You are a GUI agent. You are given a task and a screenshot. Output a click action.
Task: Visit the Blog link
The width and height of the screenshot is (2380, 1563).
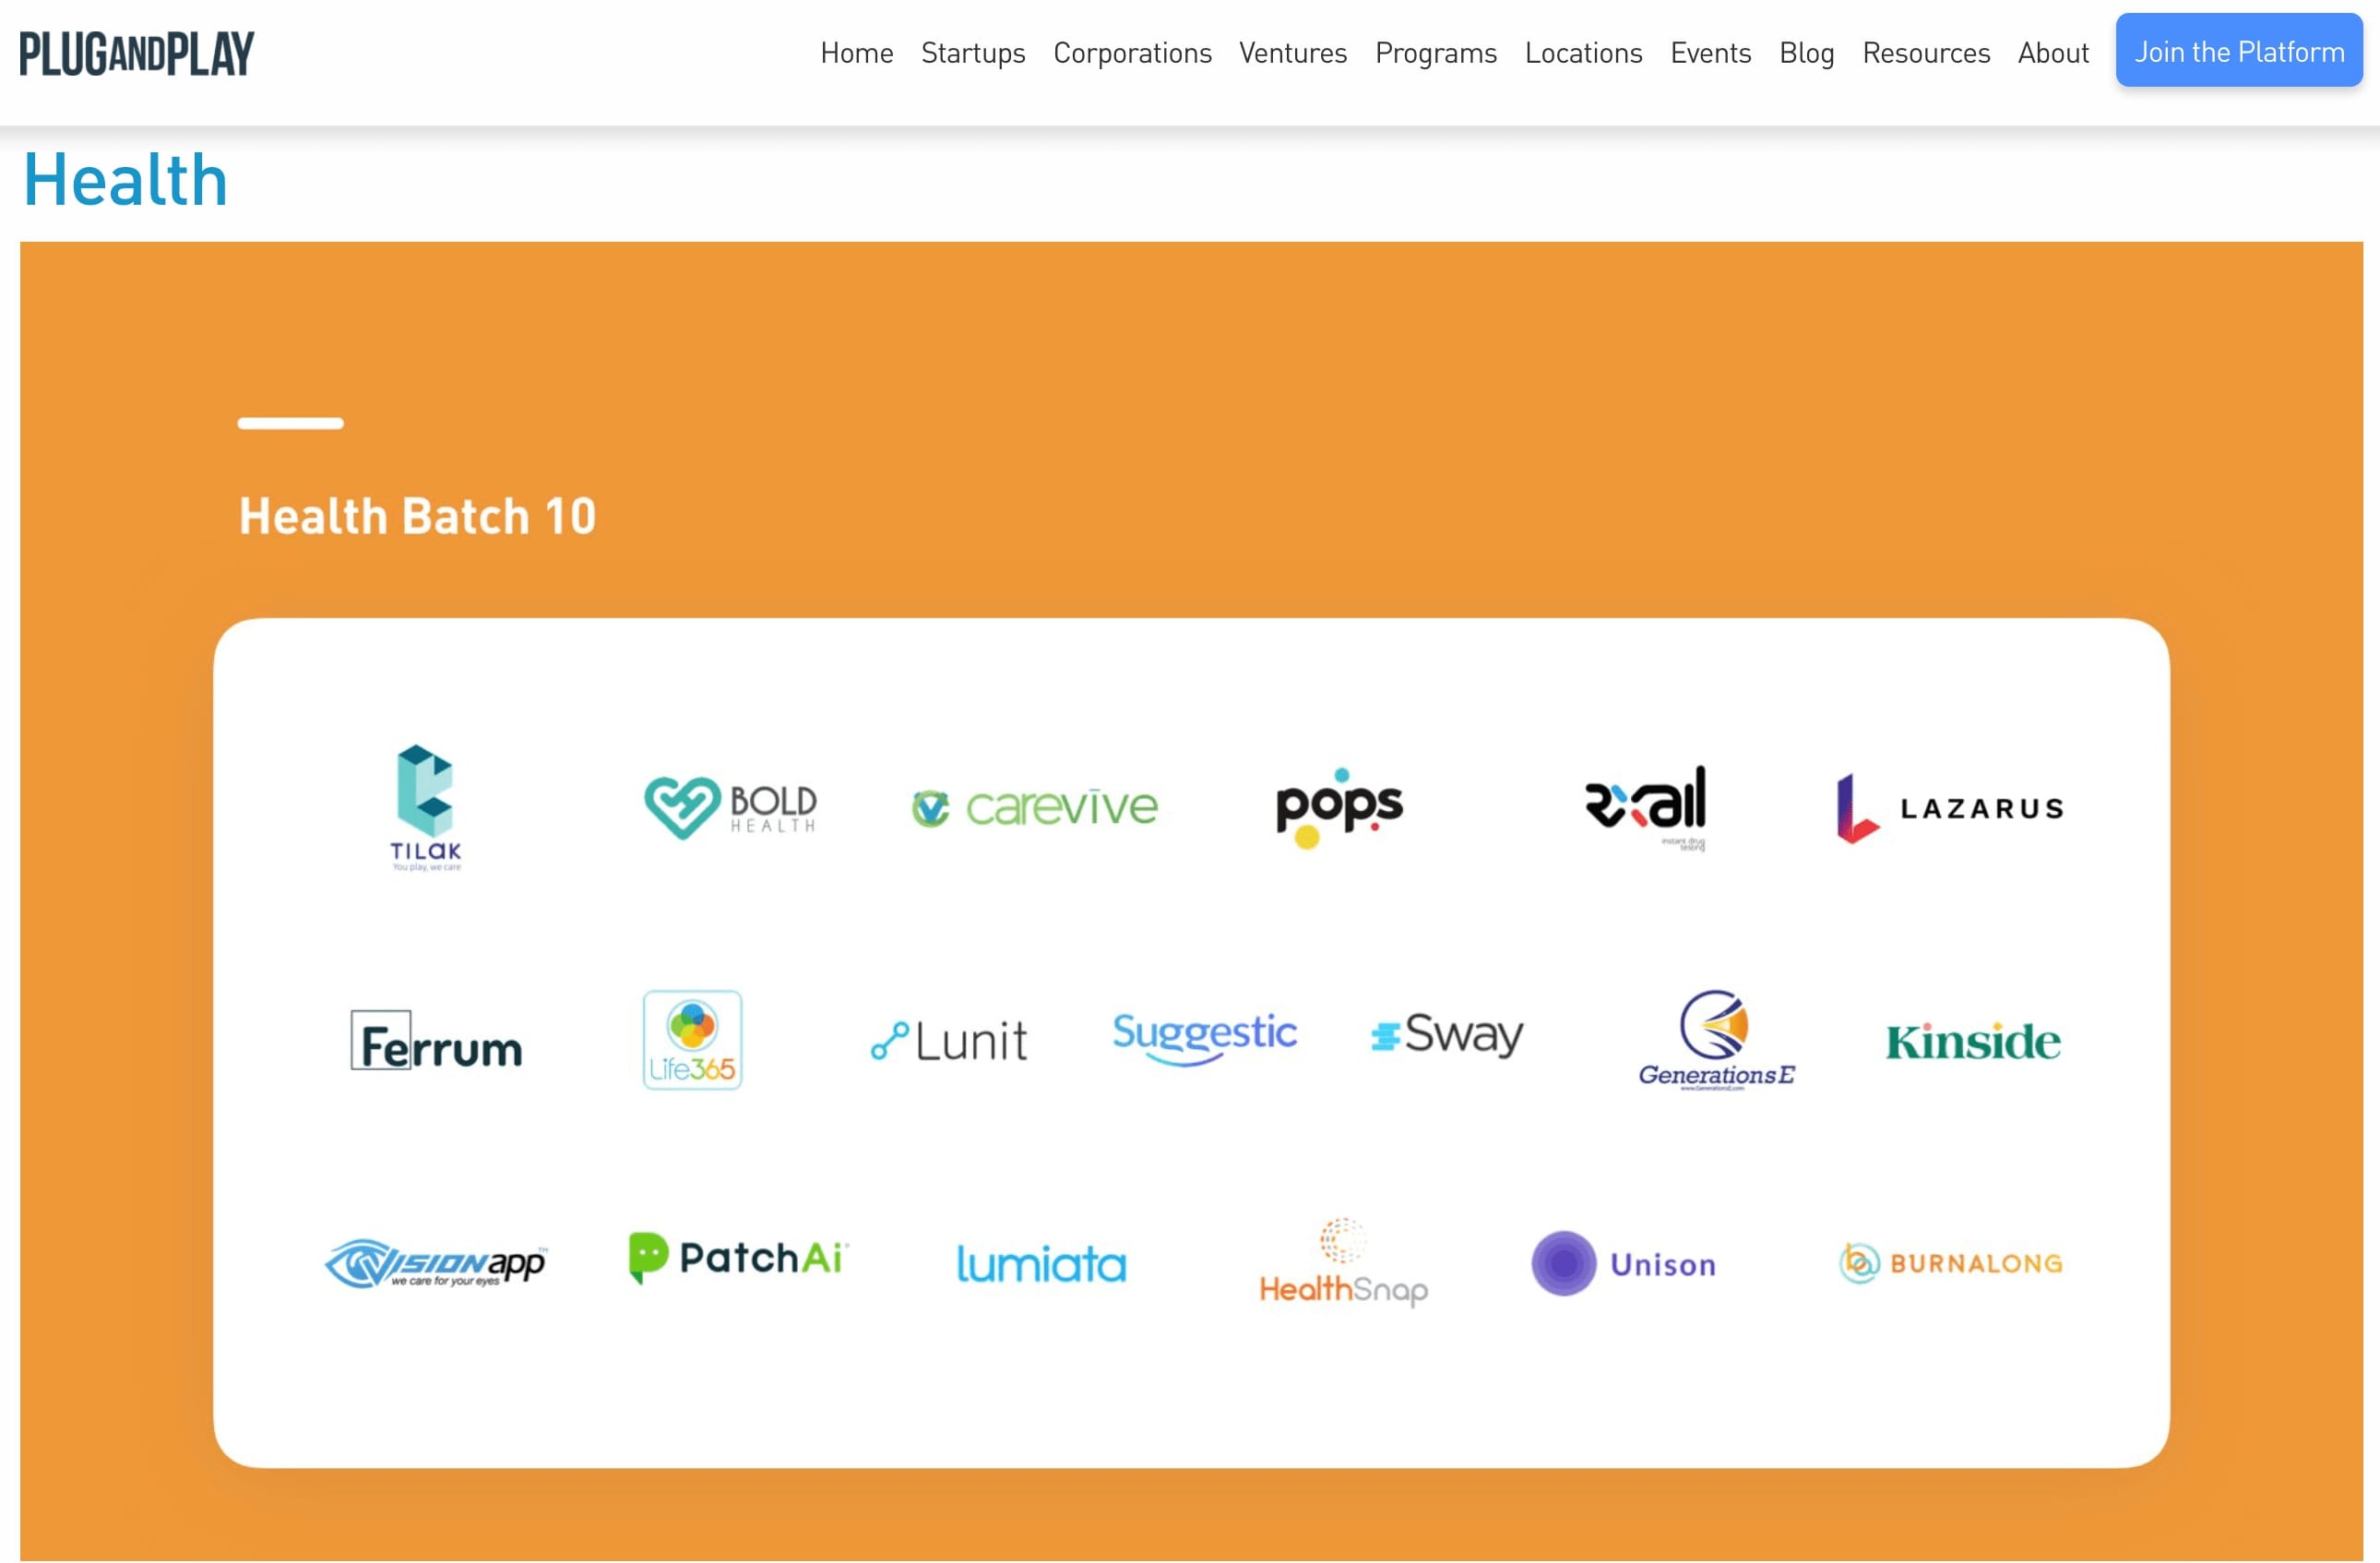pos(1807,53)
